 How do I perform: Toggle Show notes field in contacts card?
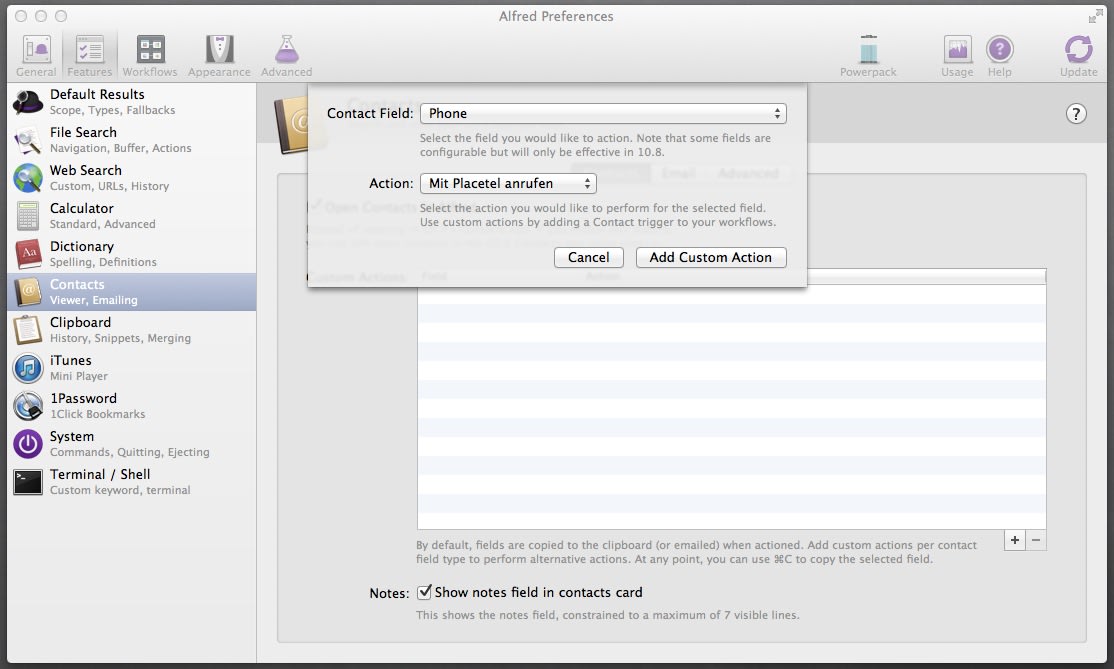point(424,592)
